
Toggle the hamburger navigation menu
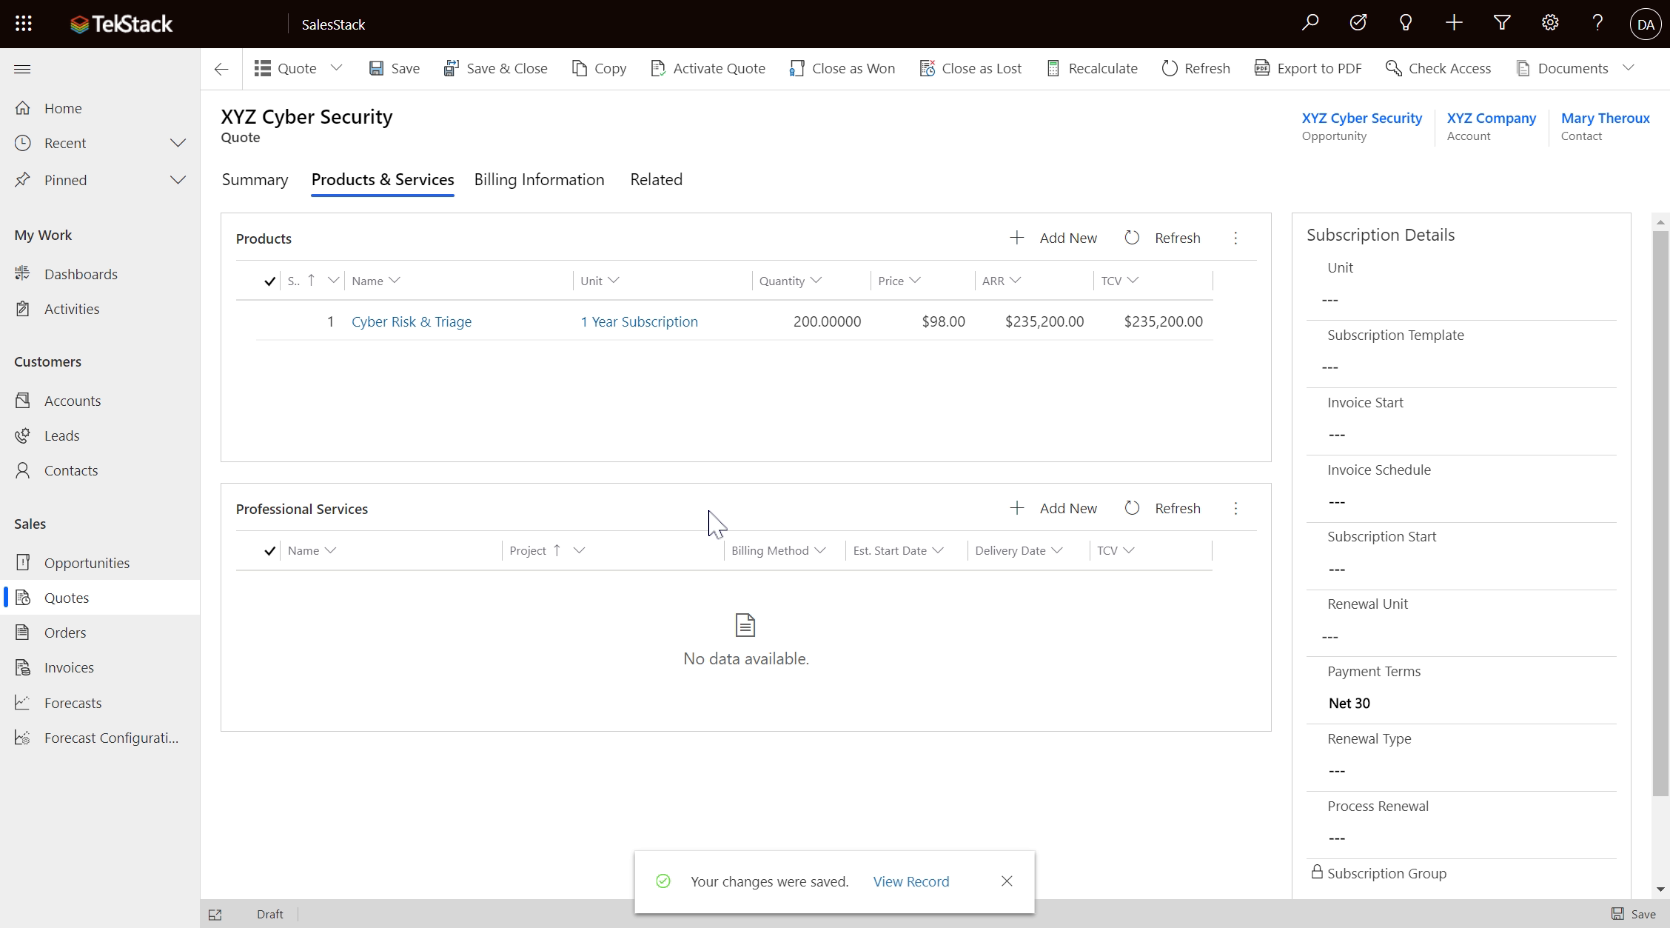[22, 69]
